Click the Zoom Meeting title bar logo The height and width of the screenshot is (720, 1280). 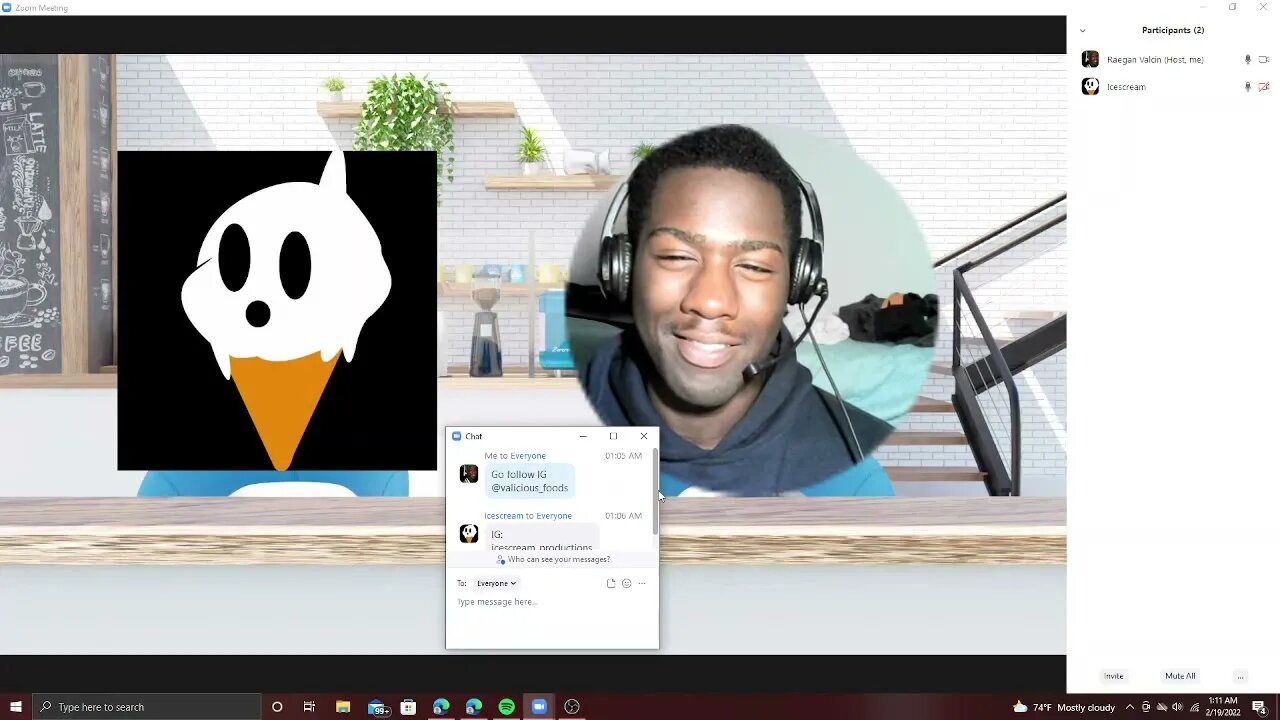coord(7,7)
